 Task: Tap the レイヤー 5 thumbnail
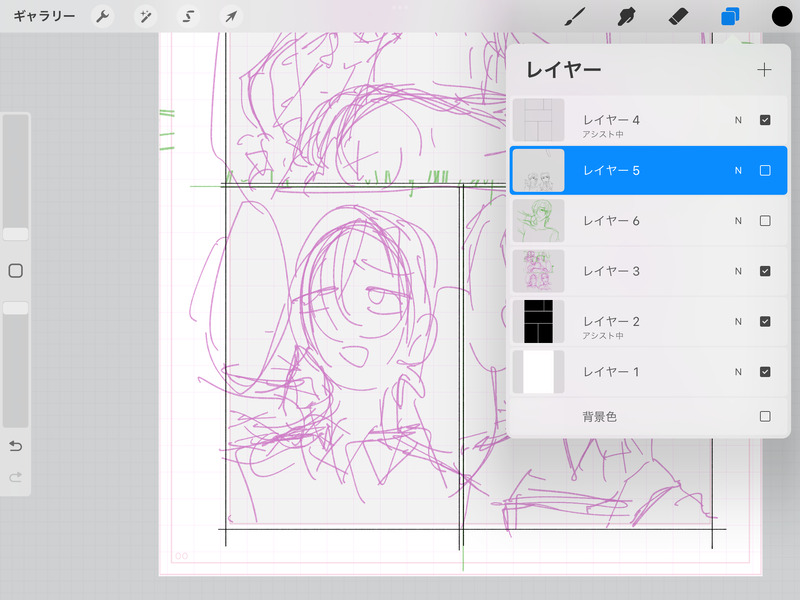pos(538,170)
